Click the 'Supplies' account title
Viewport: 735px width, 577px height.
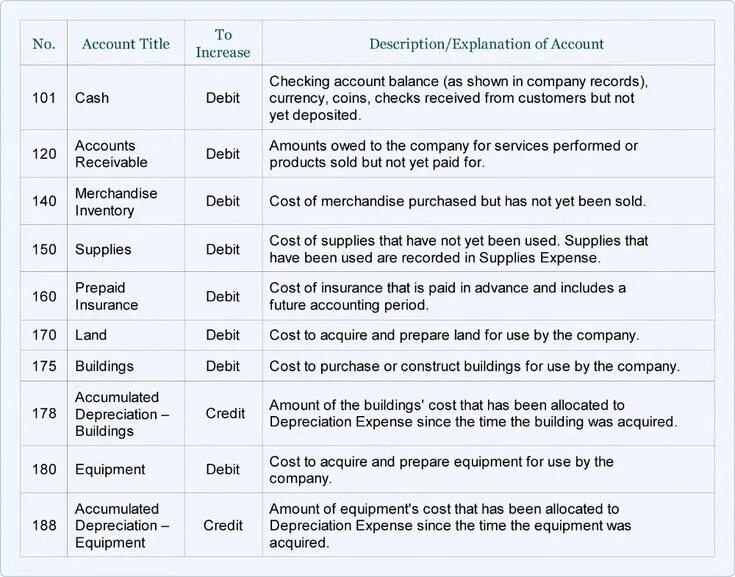click(103, 249)
